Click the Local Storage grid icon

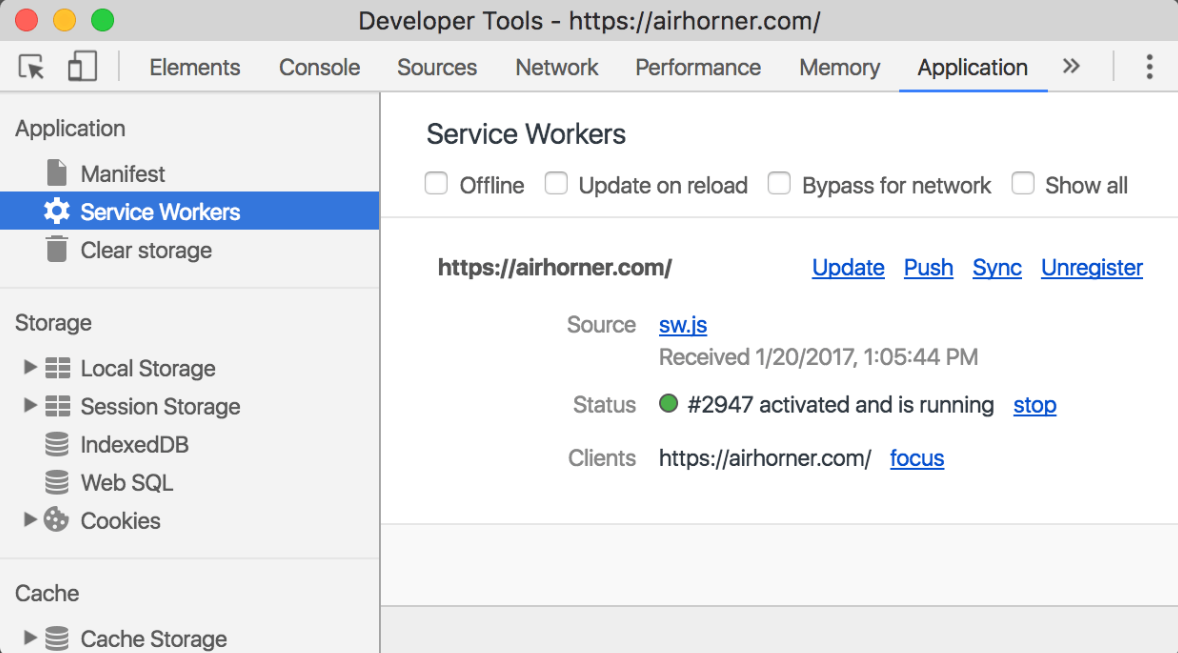pyautogui.click(x=57, y=367)
